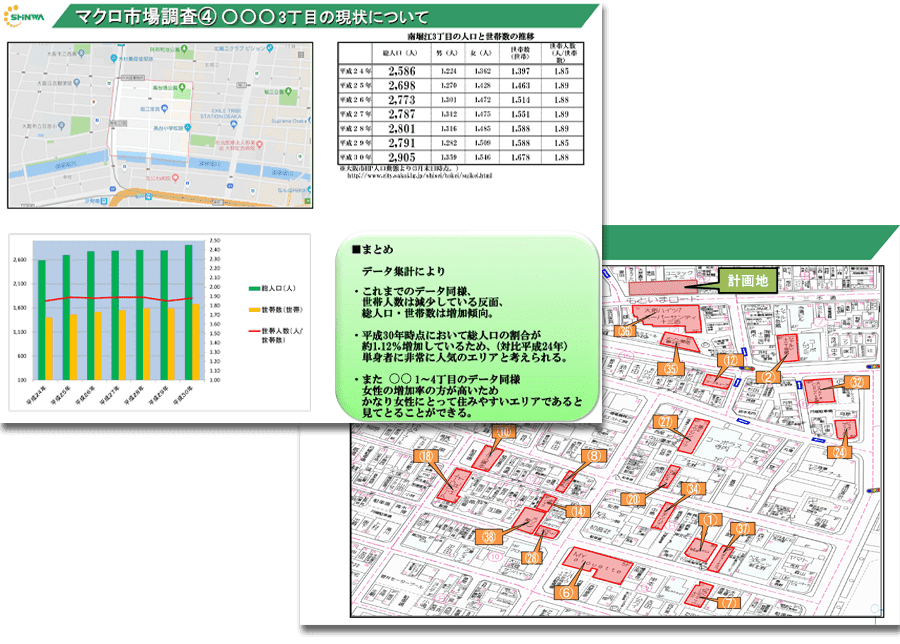Screen dimensions: 900x644
Task: Click the SHINWA logo in the header
Action: (x=29, y=19)
